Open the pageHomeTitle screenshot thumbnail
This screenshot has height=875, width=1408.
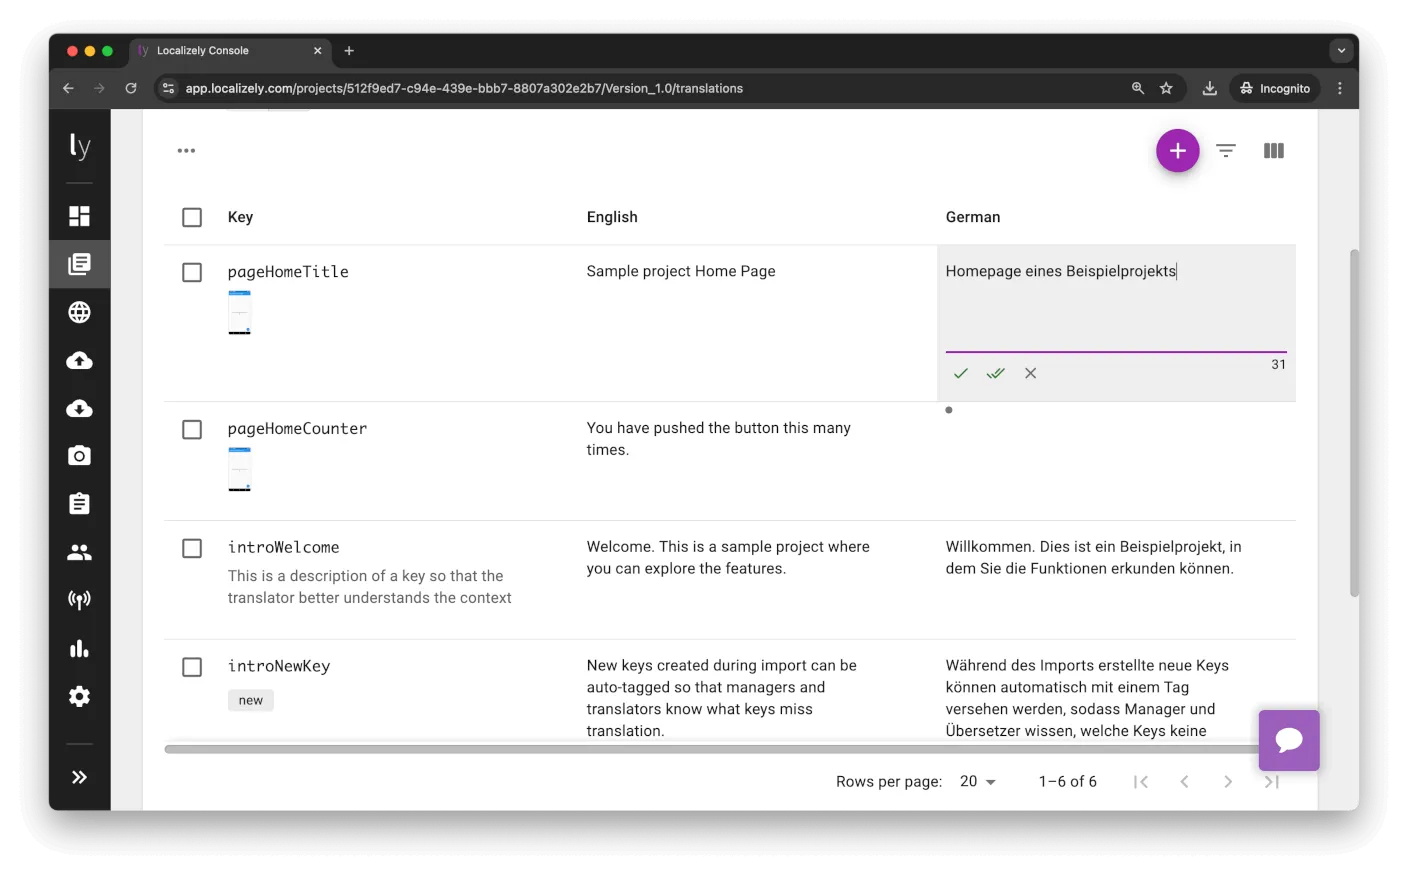(239, 312)
